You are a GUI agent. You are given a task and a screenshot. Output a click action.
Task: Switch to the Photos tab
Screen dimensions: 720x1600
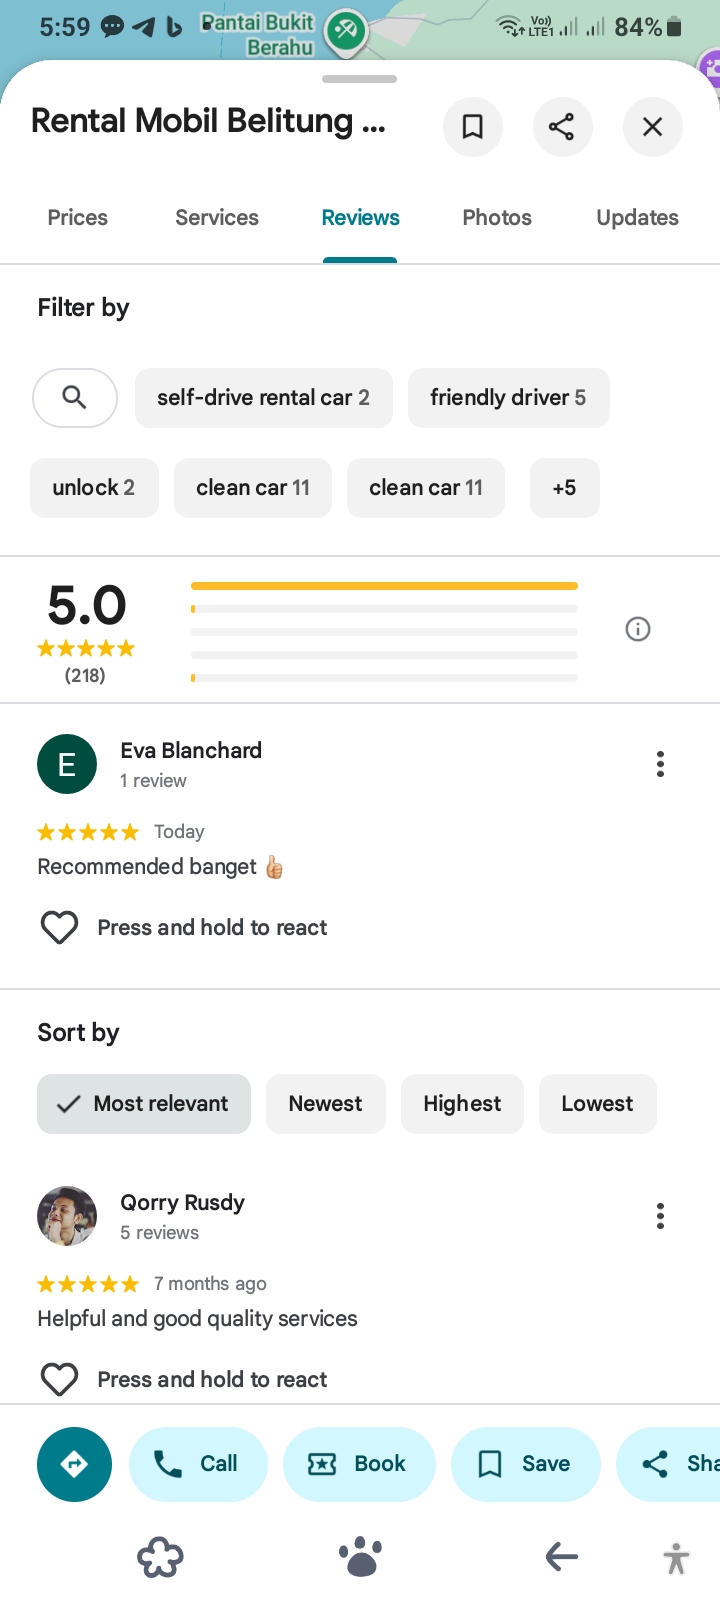[x=497, y=218]
